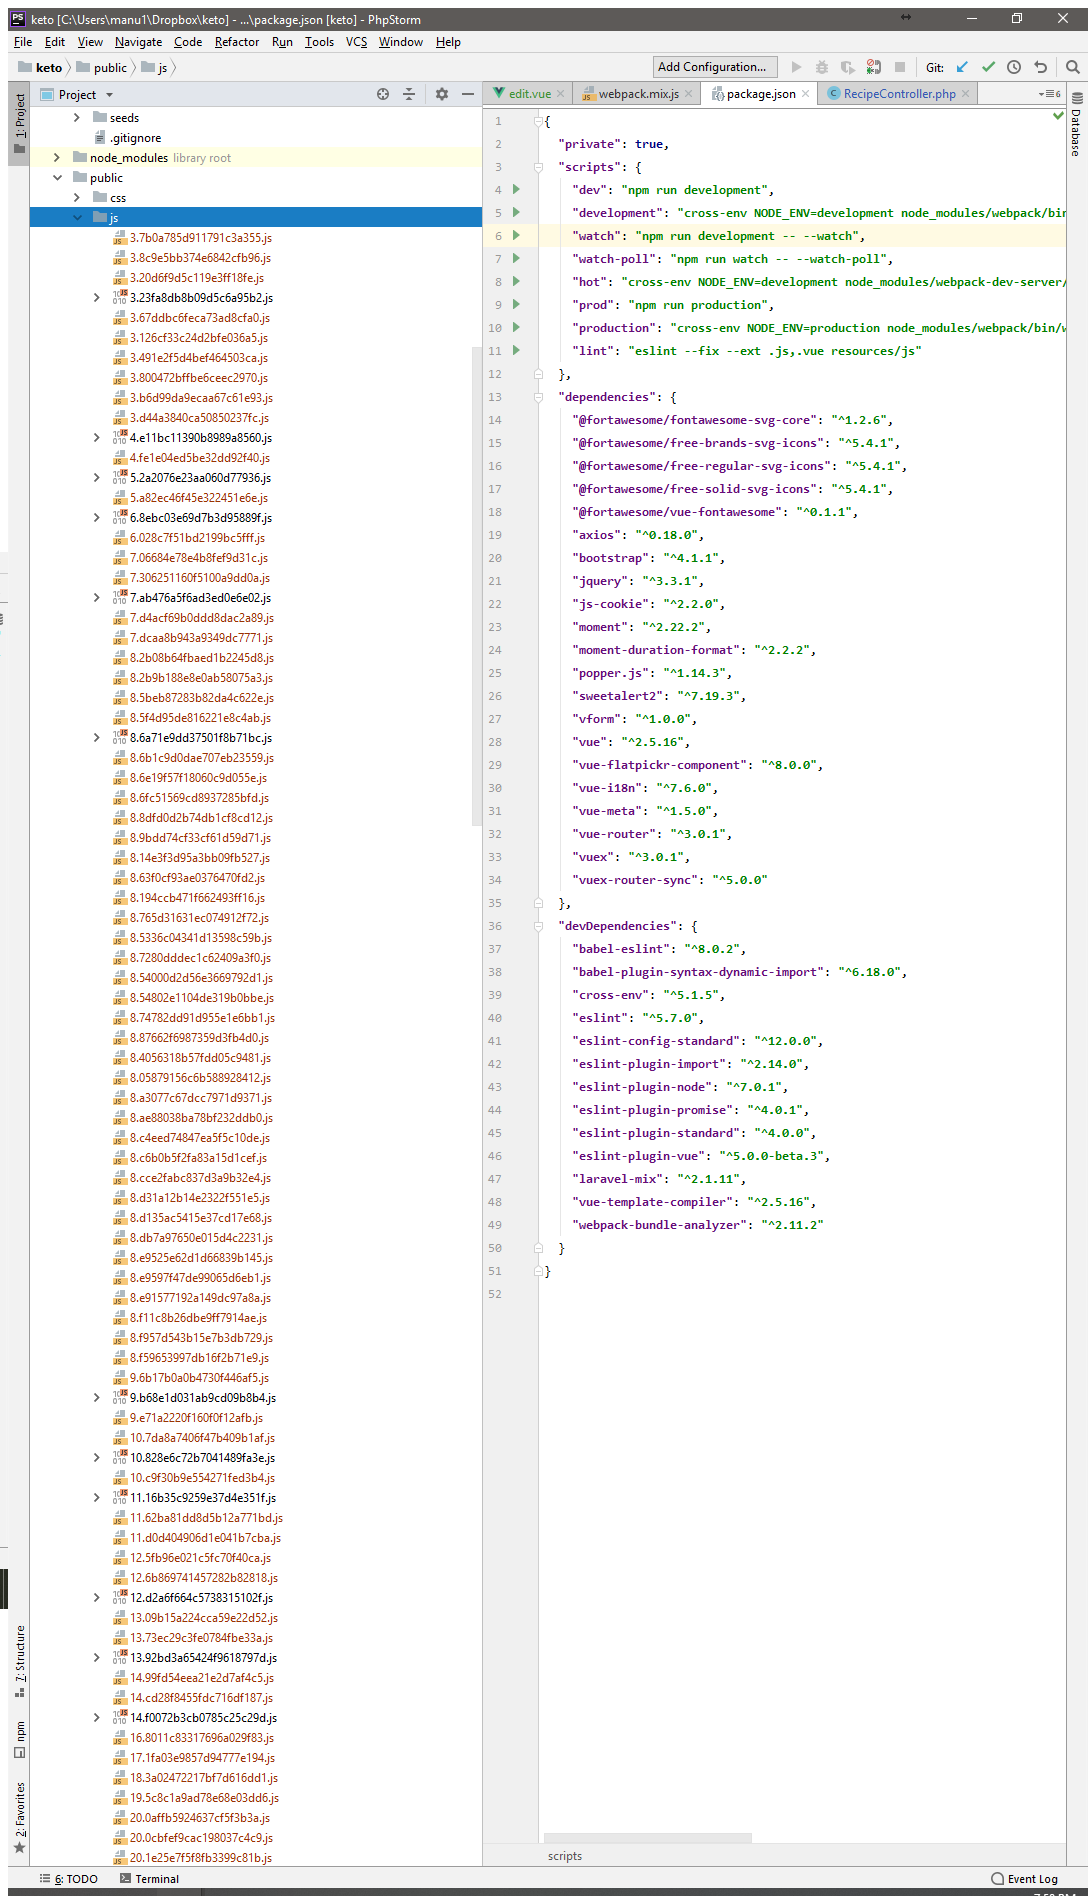1088x1896 pixels.
Task: Expand 4.e11bc11390b8989a8560.js node
Action: [x=97, y=438]
